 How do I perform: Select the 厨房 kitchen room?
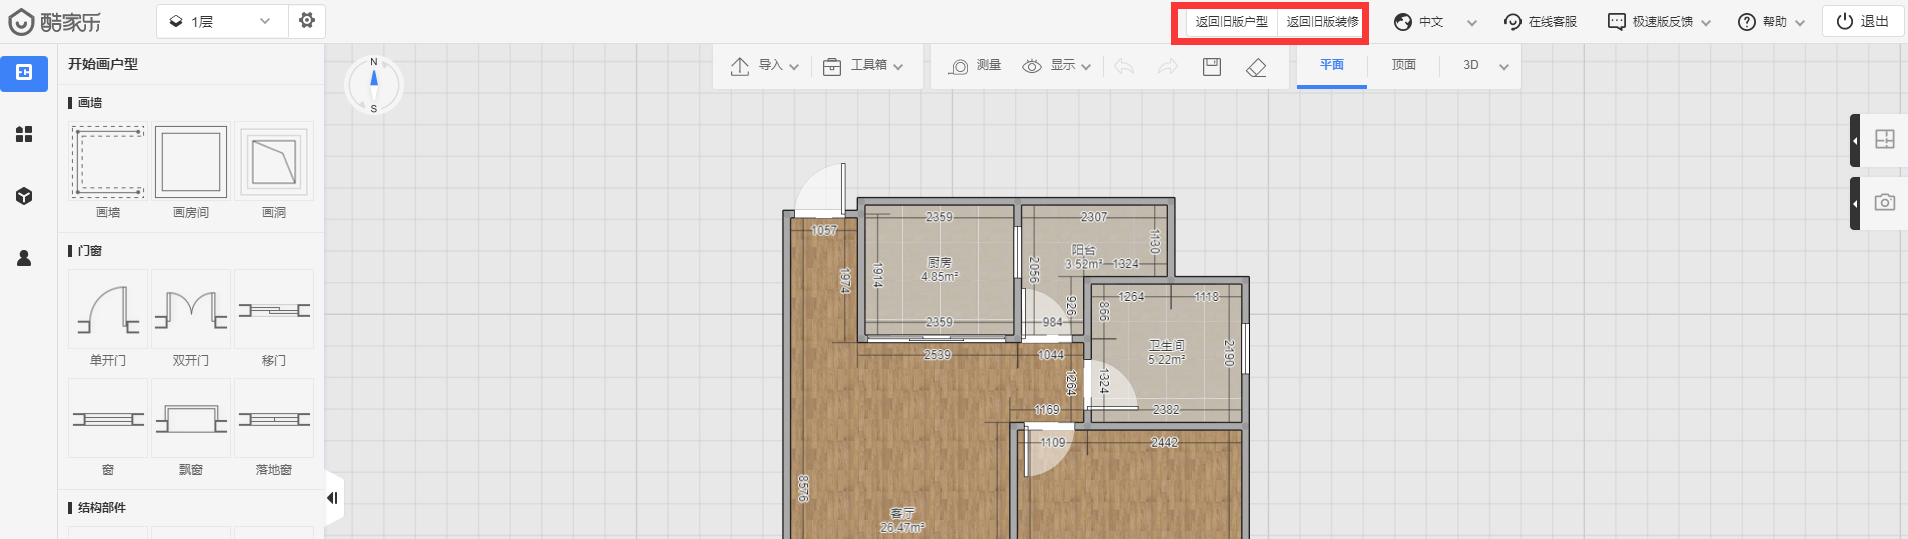click(x=939, y=270)
